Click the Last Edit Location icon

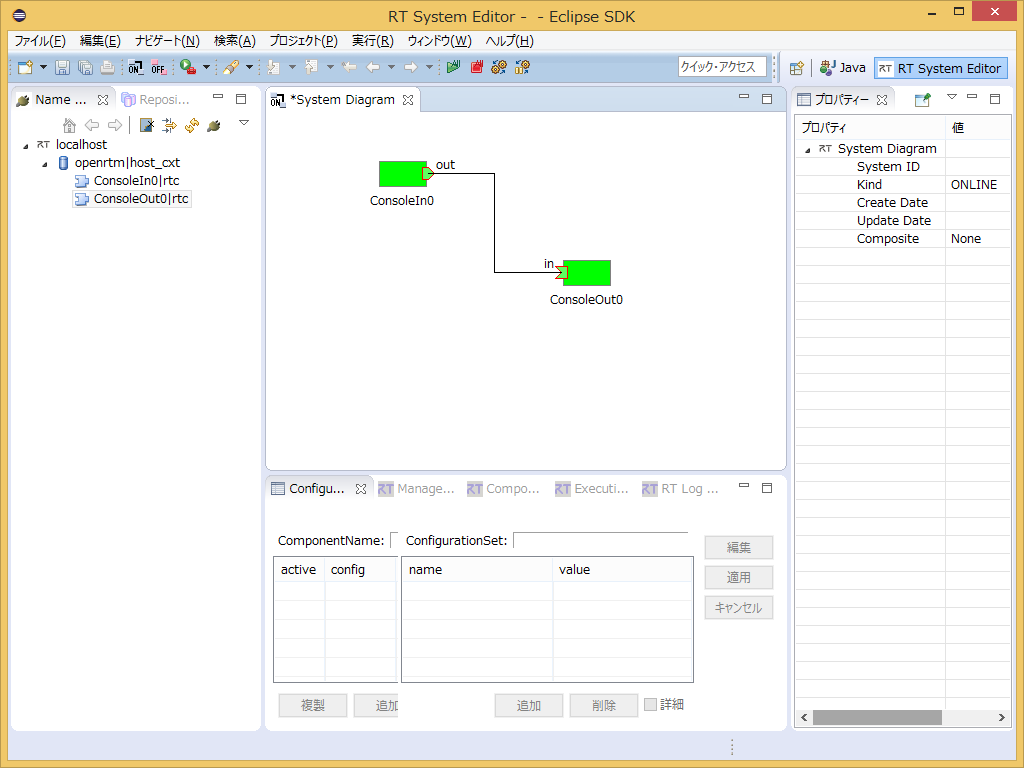pos(349,67)
